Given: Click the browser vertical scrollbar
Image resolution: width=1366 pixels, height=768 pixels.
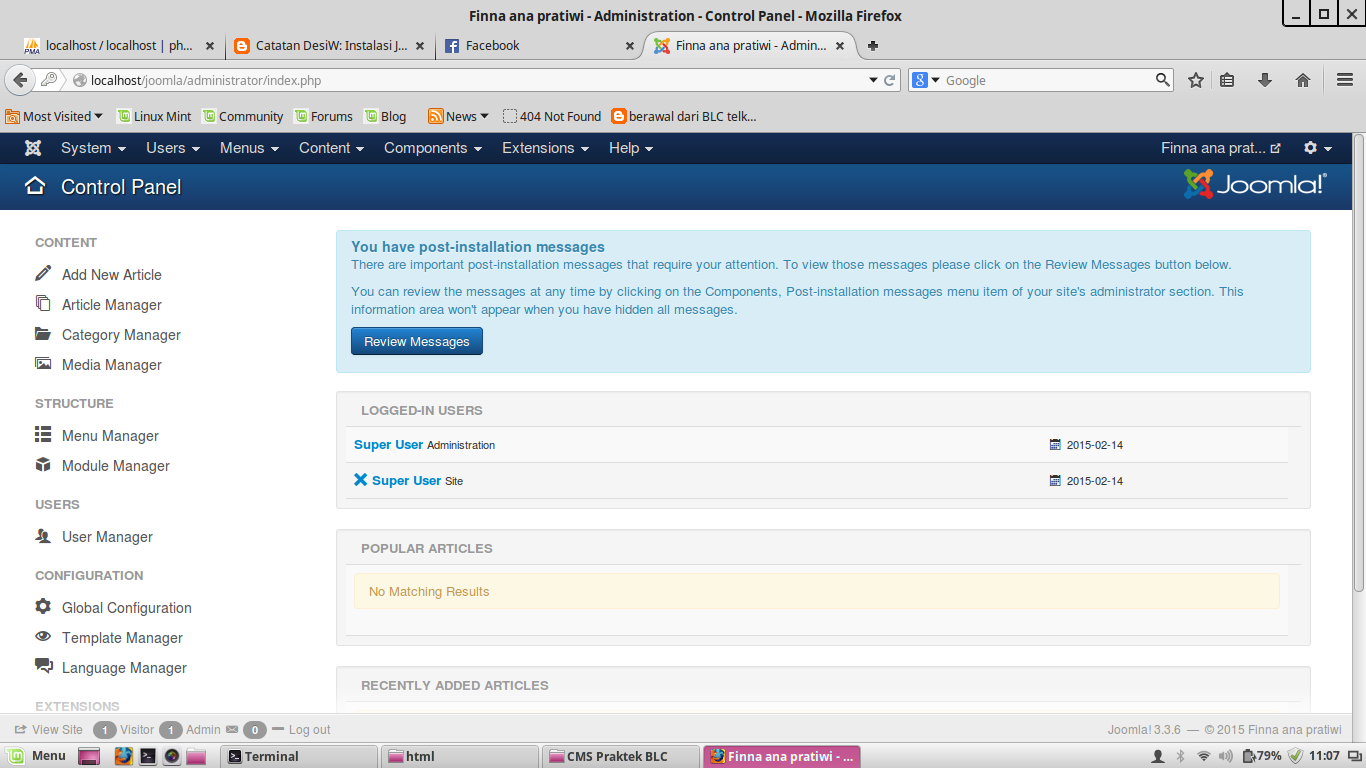Looking at the screenshot, I should 1358,360.
